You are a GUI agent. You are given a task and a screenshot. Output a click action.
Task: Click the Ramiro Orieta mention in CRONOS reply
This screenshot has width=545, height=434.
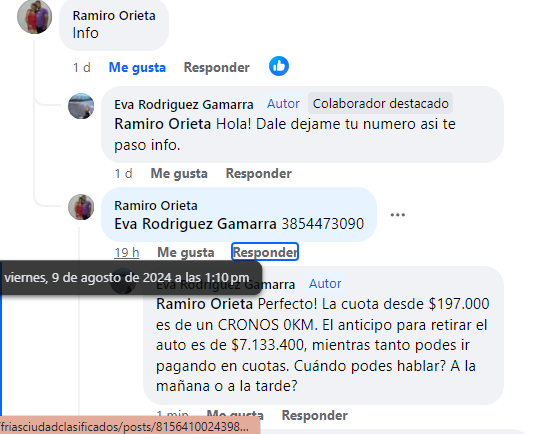point(204,304)
